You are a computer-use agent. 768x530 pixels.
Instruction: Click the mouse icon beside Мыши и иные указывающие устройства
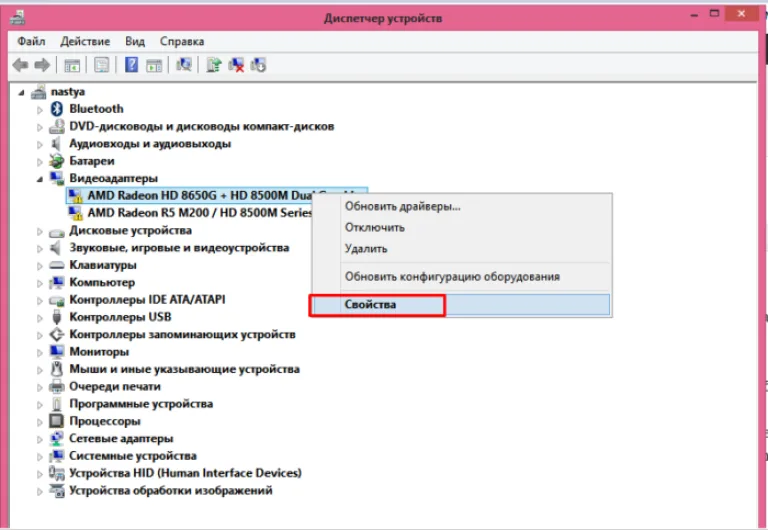[57, 369]
